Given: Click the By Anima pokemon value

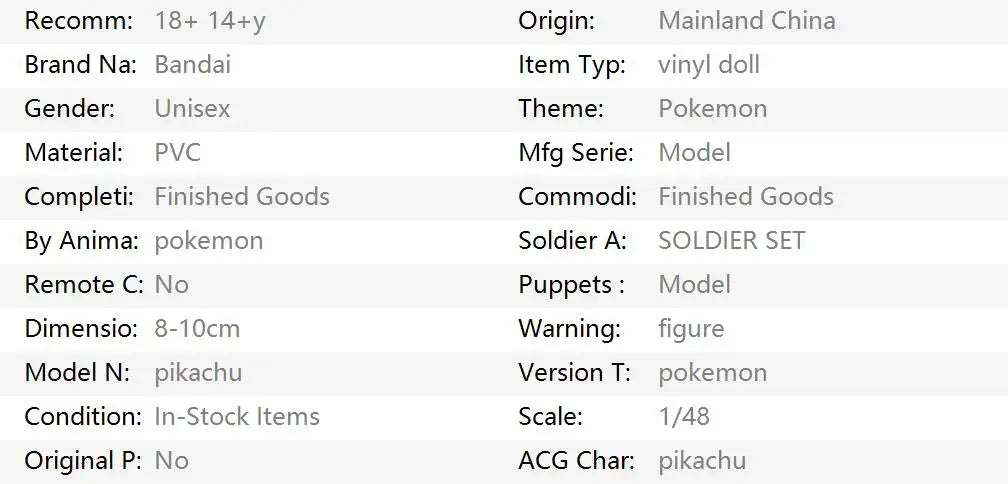Looking at the screenshot, I should coord(208,241).
